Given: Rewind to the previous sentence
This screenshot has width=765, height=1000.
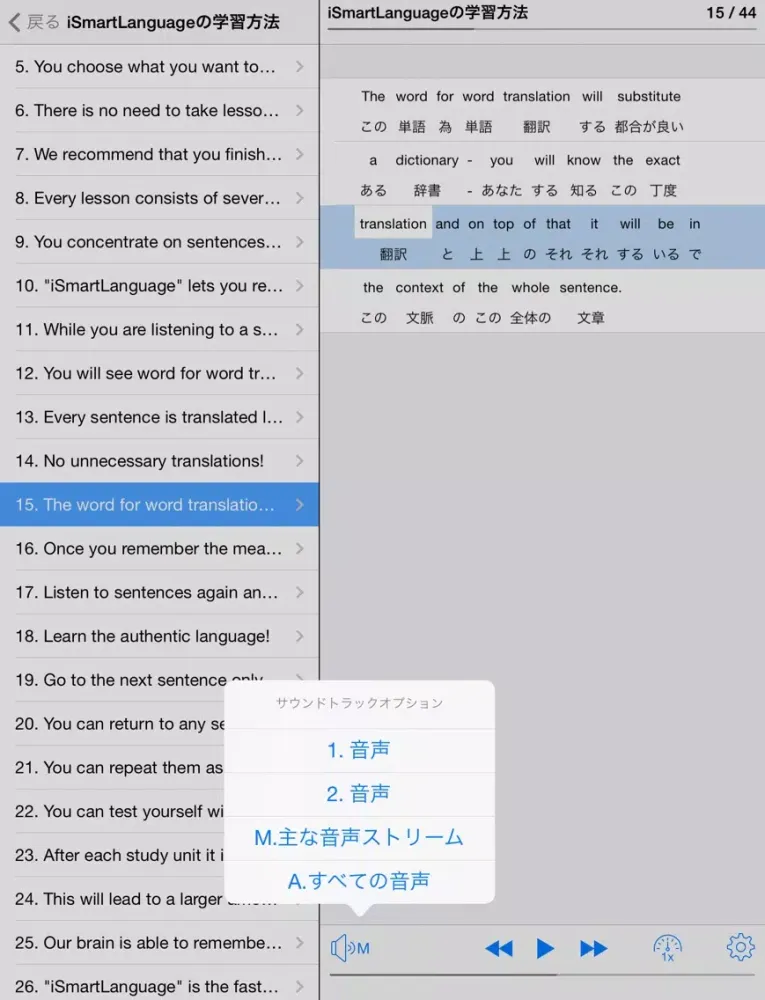Looking at the screenshot, I should (499, 949).
